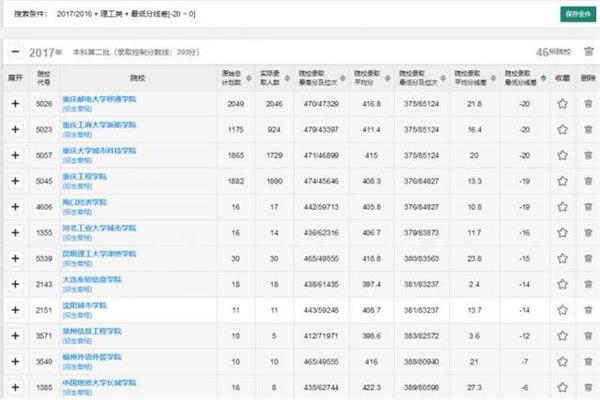Expand row 4606 with its plus button

(15, 207)
